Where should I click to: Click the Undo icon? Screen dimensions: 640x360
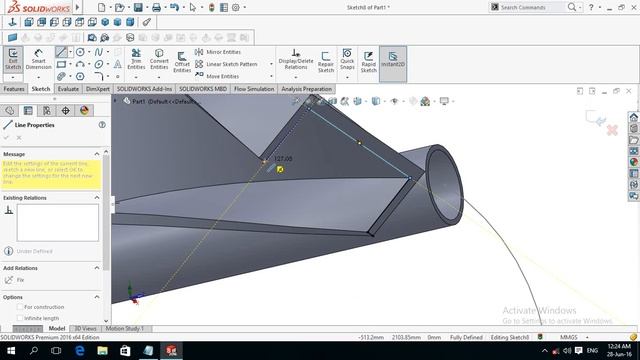click(x=174, y=7)
